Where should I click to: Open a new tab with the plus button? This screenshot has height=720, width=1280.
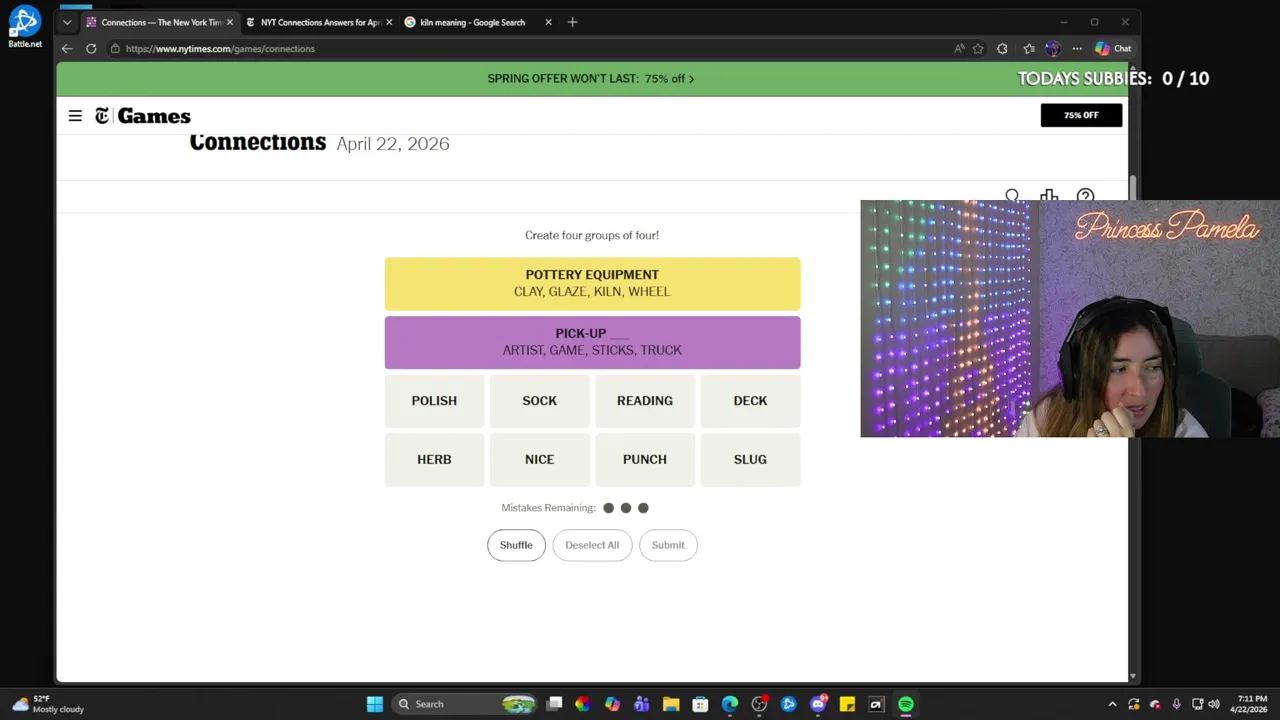(572, 22)
